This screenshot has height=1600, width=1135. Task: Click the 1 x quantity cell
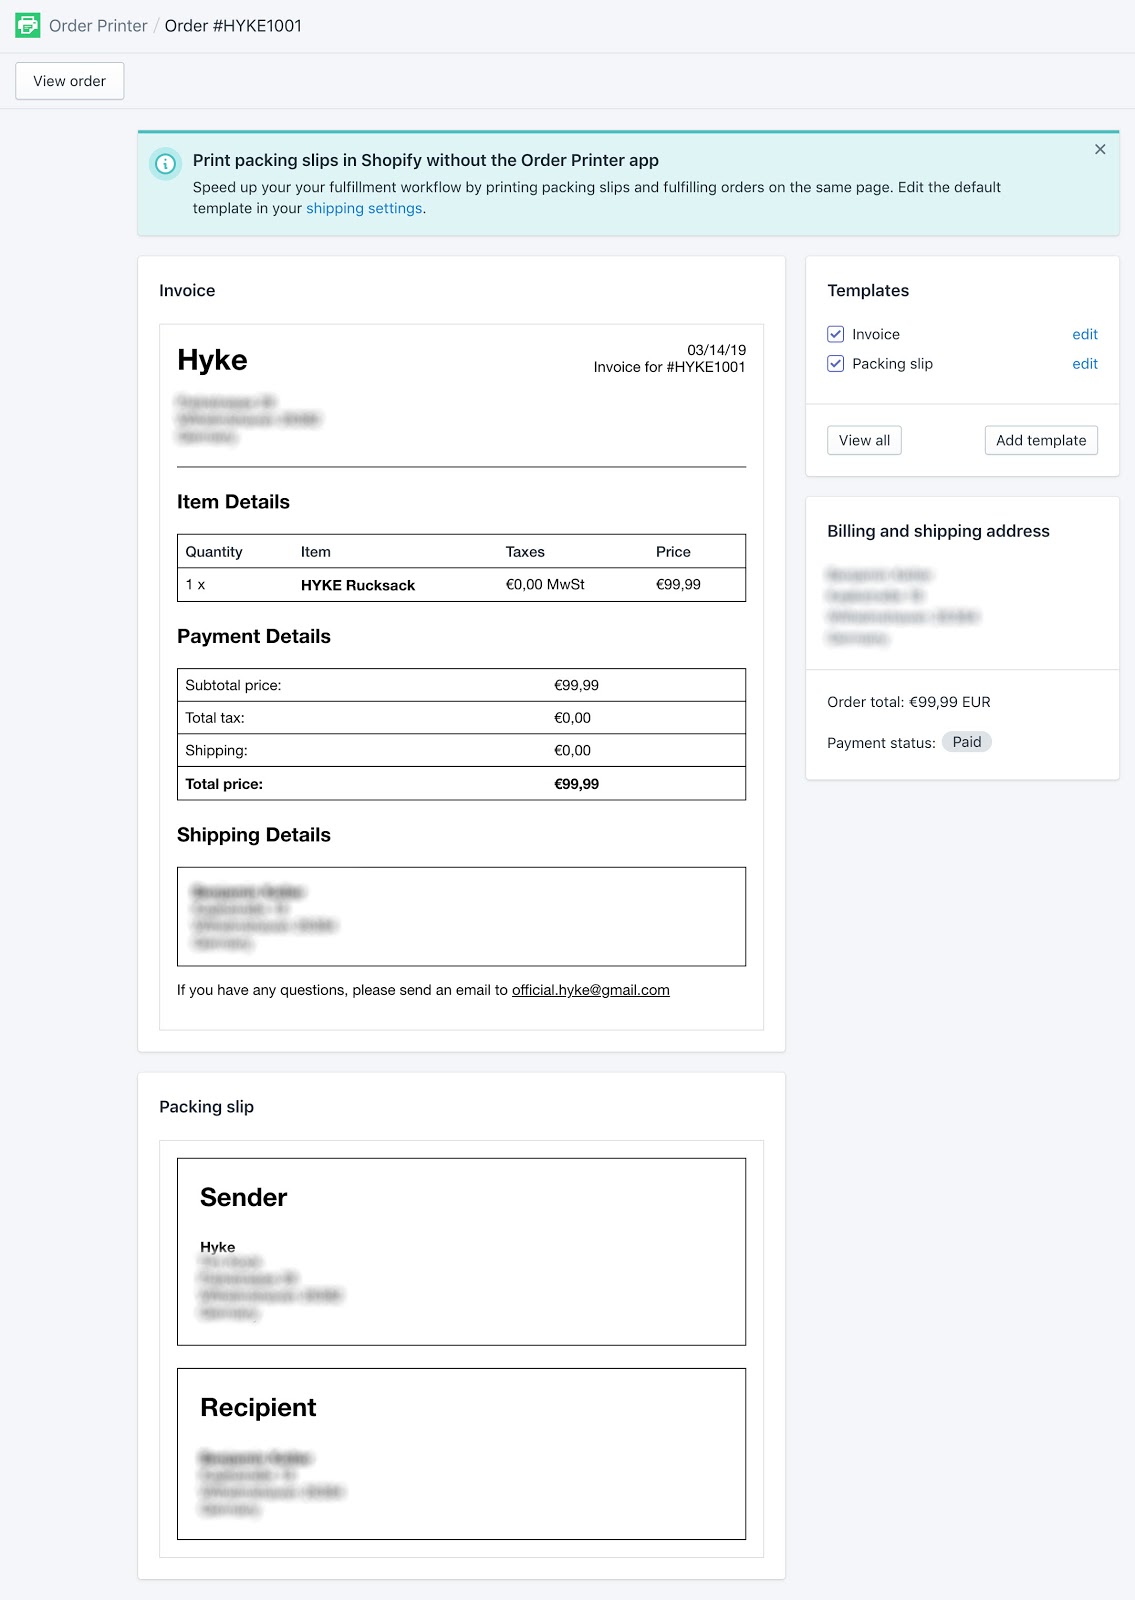(195, 585)
